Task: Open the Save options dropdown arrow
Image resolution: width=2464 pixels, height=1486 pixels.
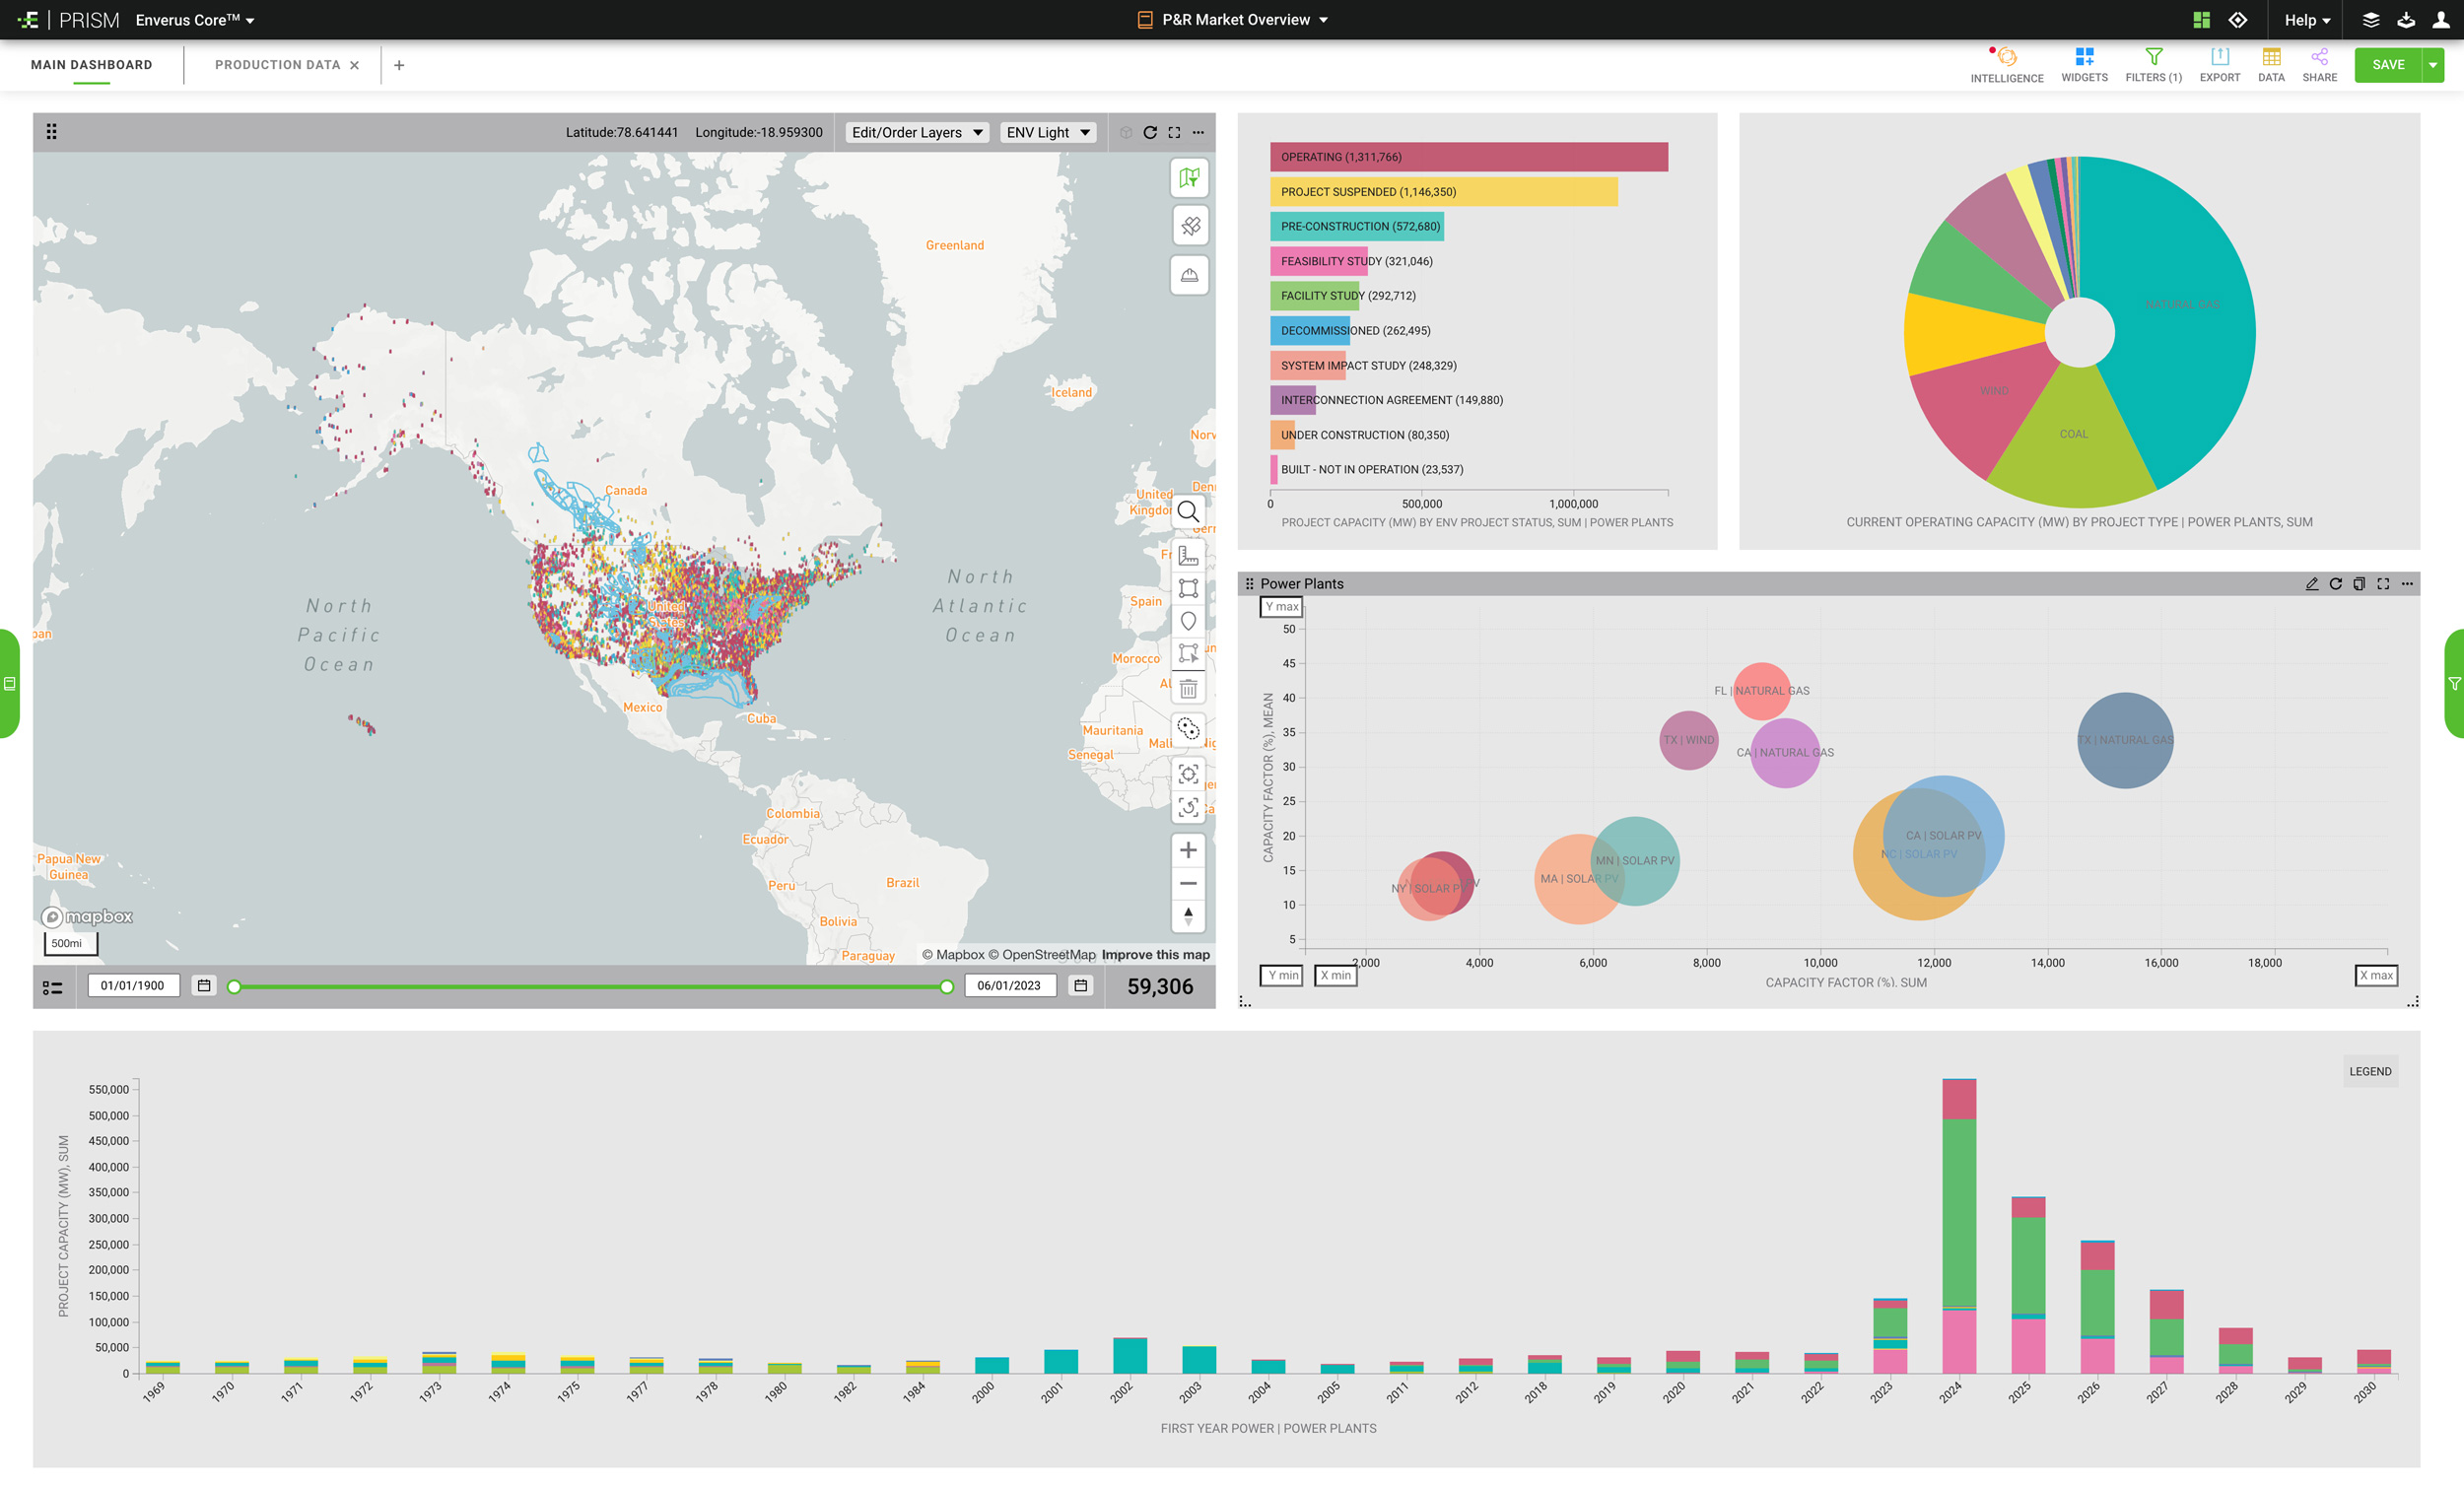Action: coord(2433,65)
